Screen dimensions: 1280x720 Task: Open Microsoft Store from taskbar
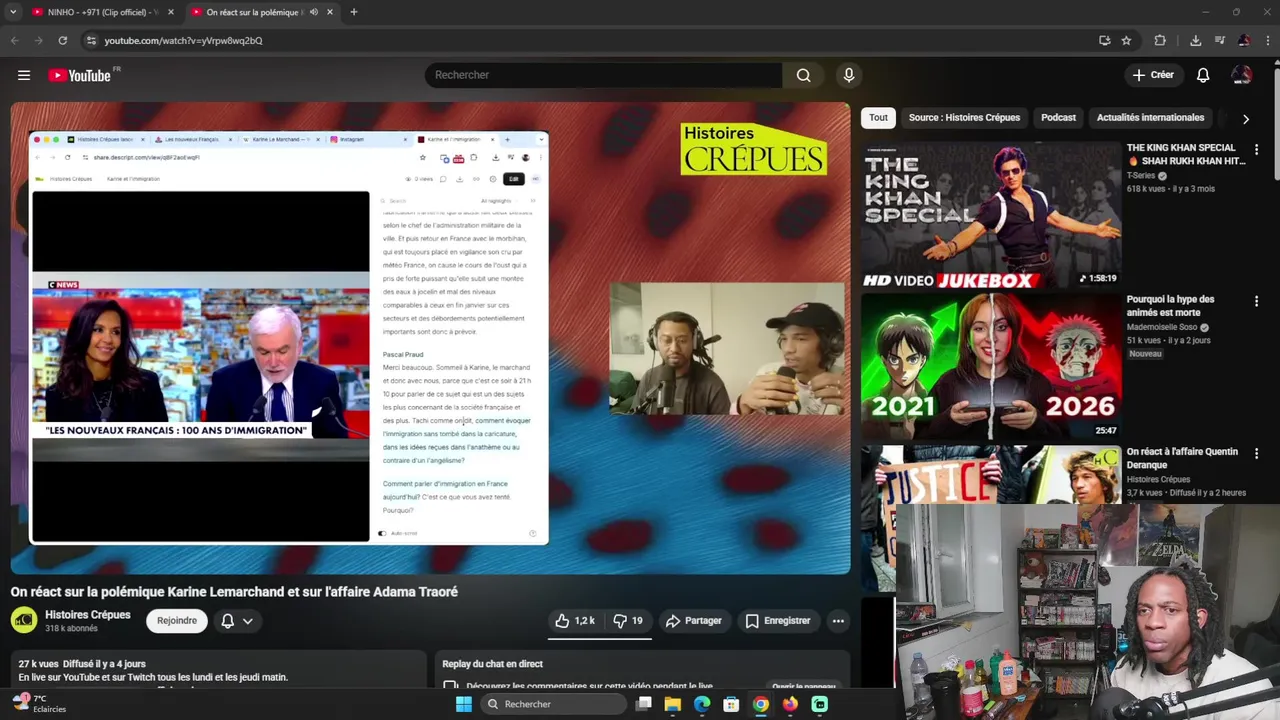[x=731, y=704]
